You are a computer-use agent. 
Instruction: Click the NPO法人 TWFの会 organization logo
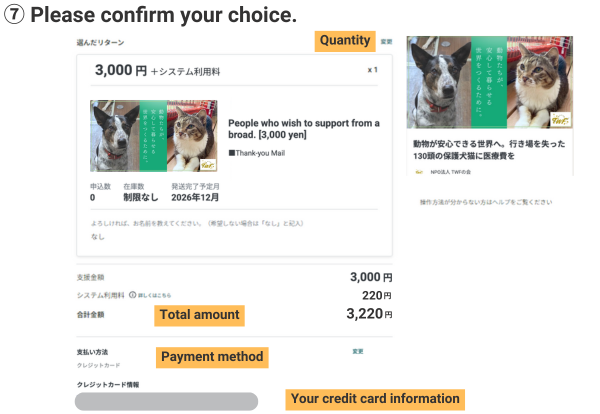coord(419,173)
